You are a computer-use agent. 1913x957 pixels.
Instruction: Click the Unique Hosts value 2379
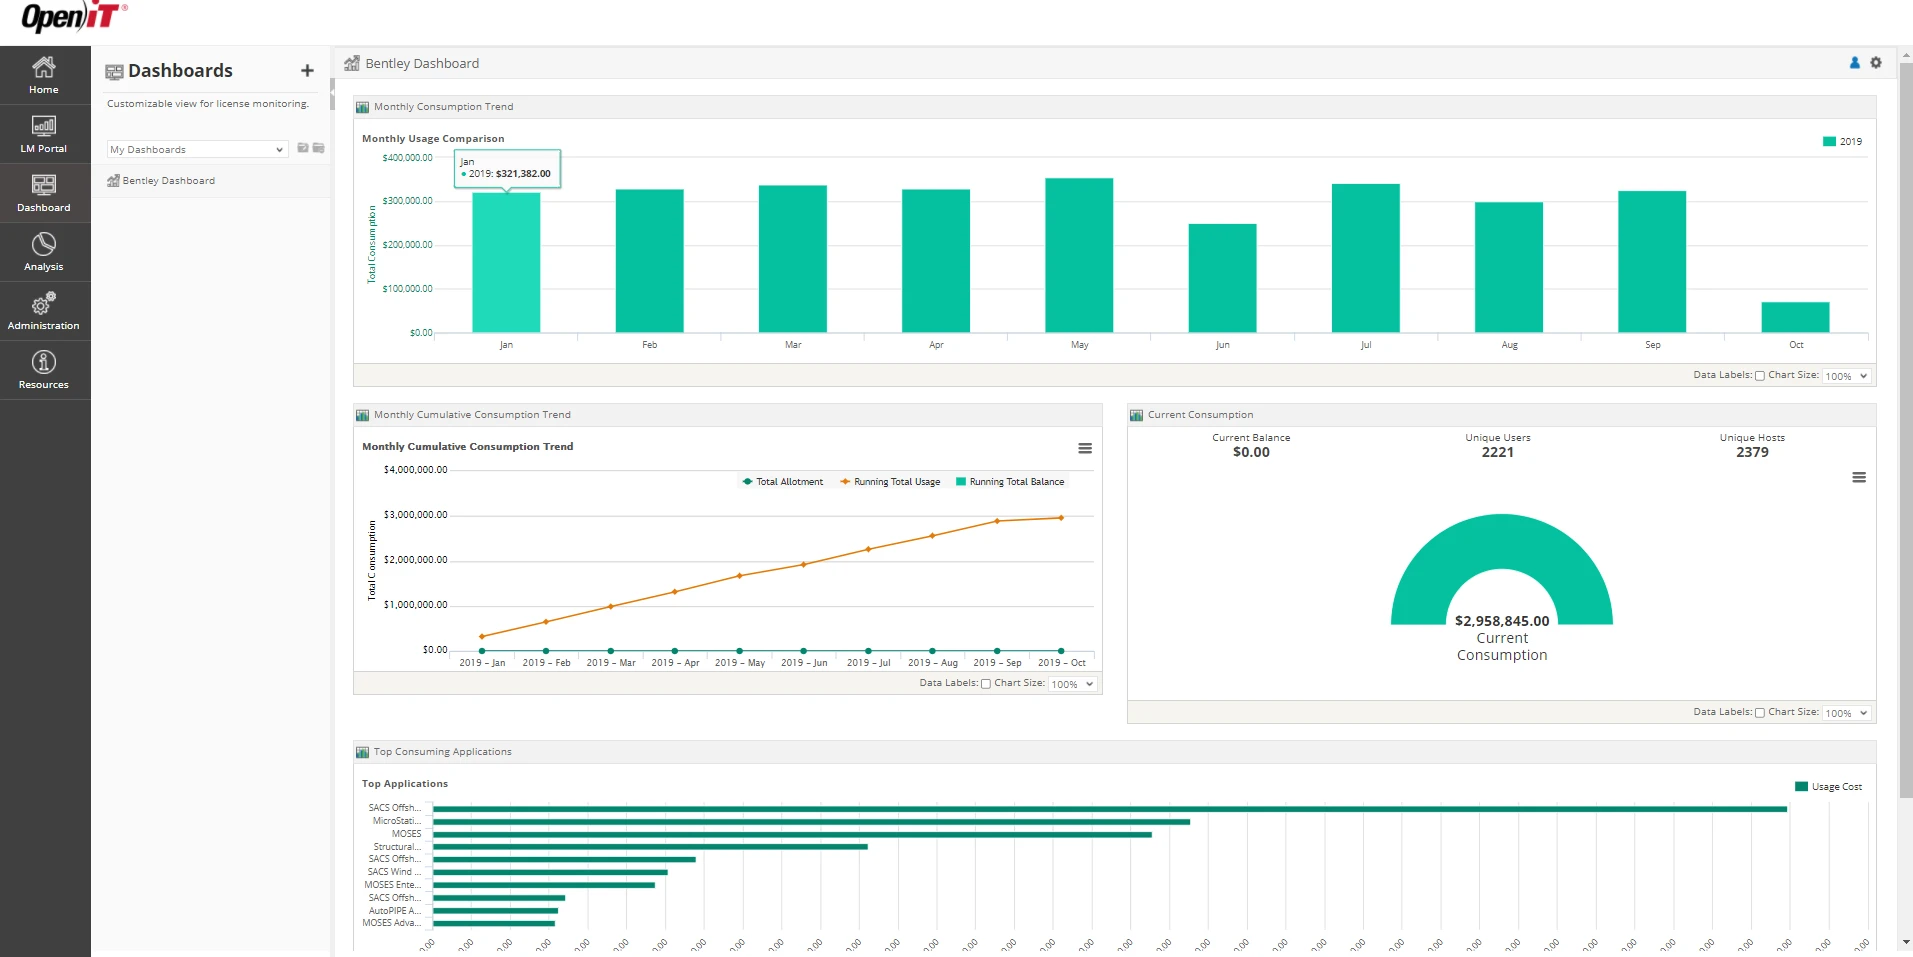pyautogui.click(x=1752, y=453)
